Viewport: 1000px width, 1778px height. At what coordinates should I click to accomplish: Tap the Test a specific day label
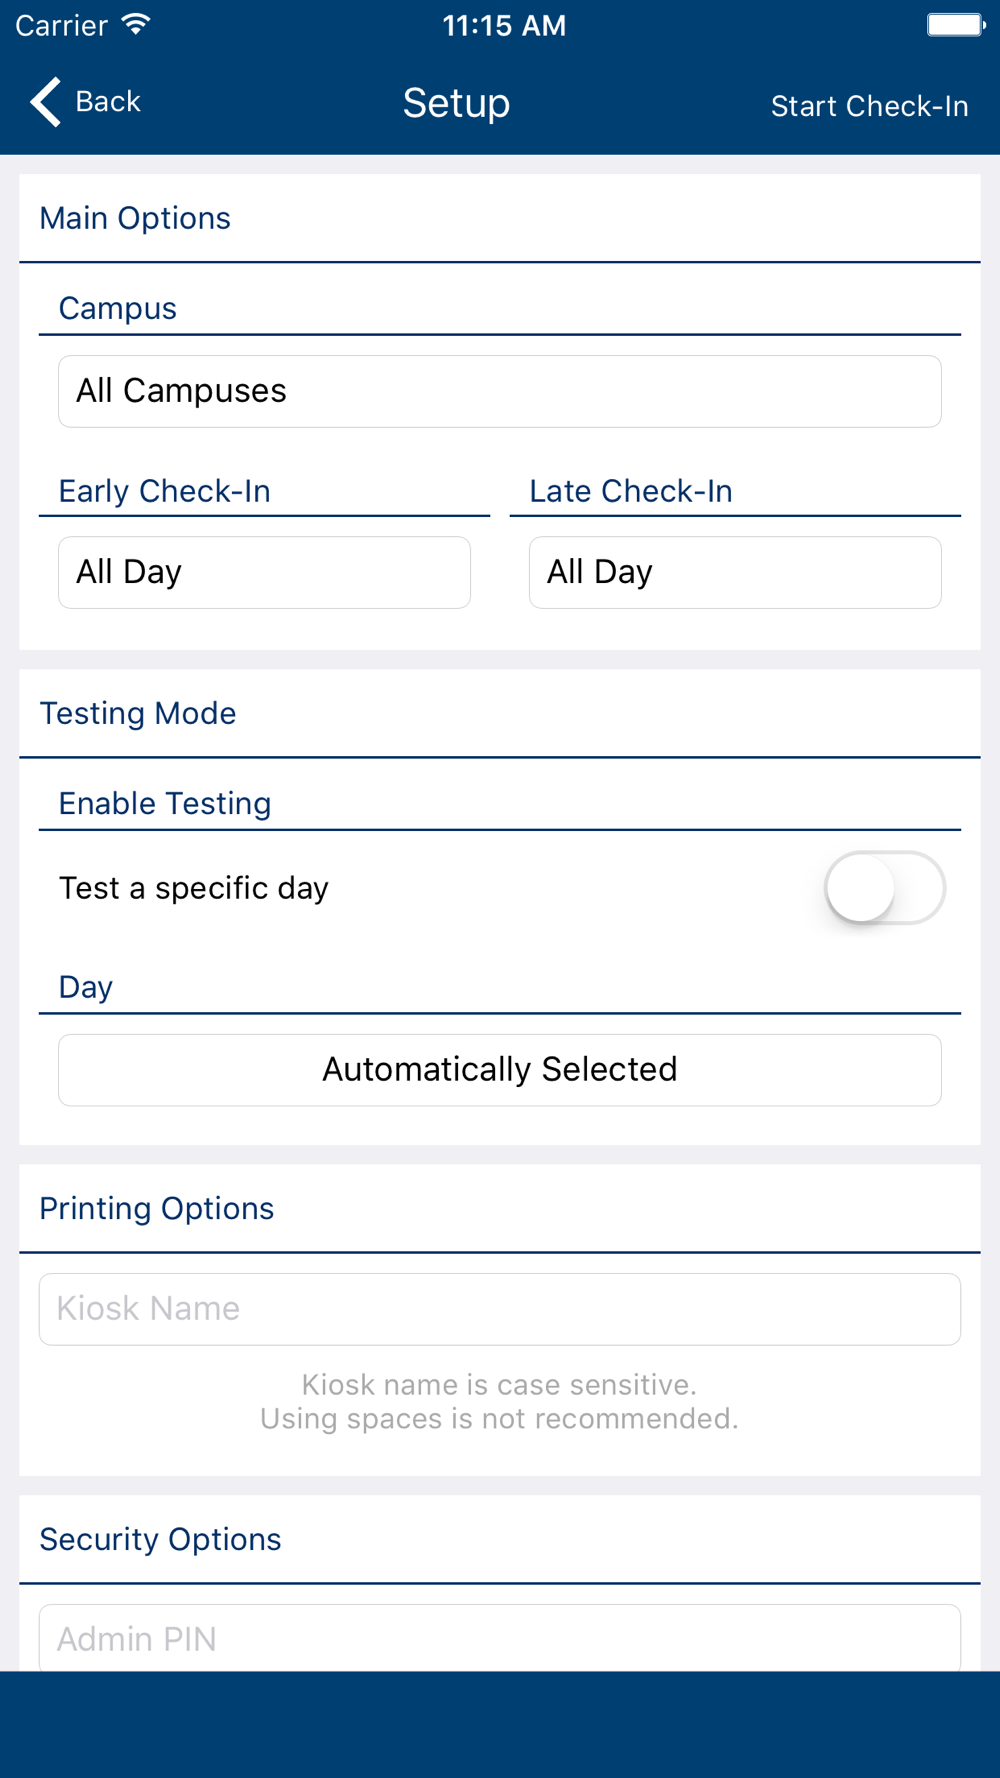pos(194,888)
